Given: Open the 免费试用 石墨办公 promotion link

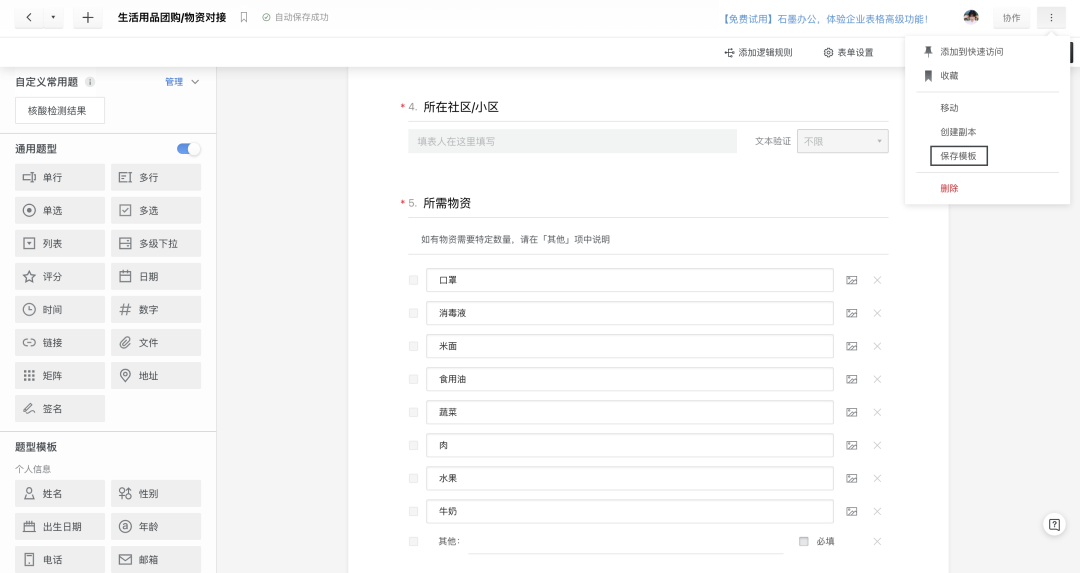Looking at the screenshot, I should coord(825,19).
